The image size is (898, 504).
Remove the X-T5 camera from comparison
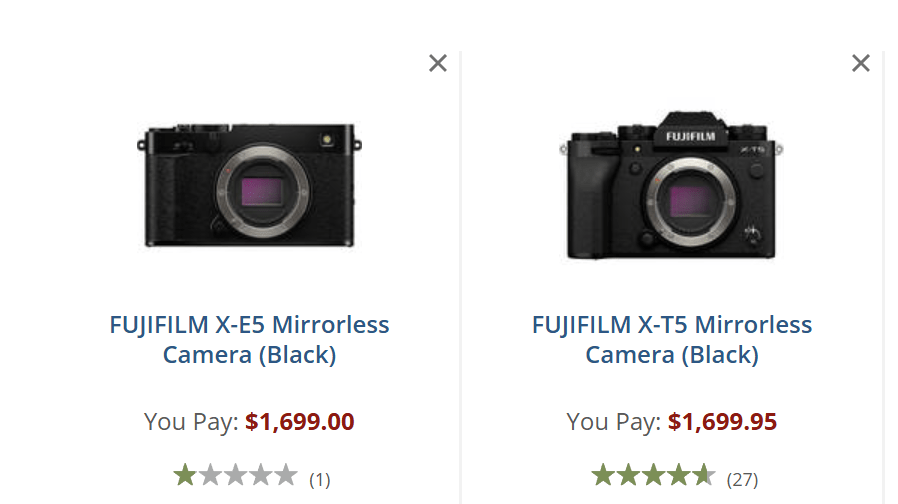coord(861,63)
